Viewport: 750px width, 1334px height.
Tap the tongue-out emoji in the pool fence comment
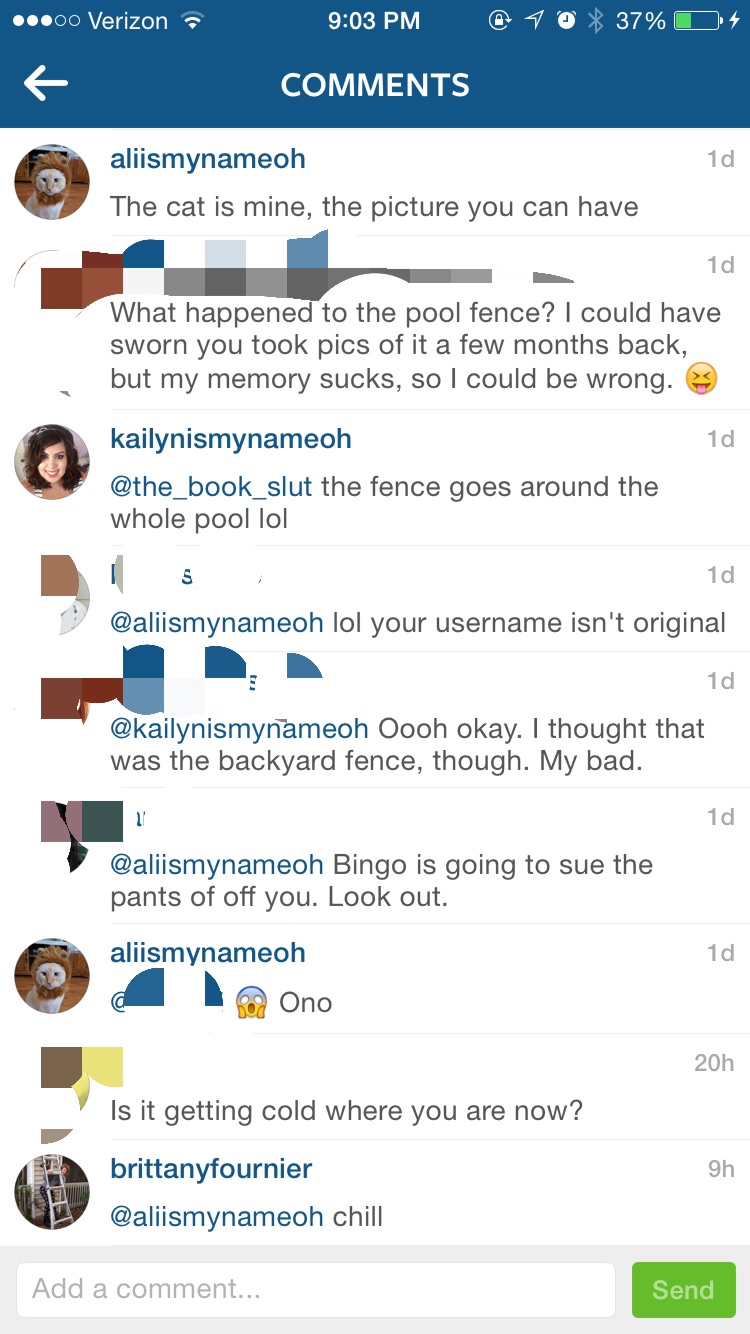click(702, 380)
